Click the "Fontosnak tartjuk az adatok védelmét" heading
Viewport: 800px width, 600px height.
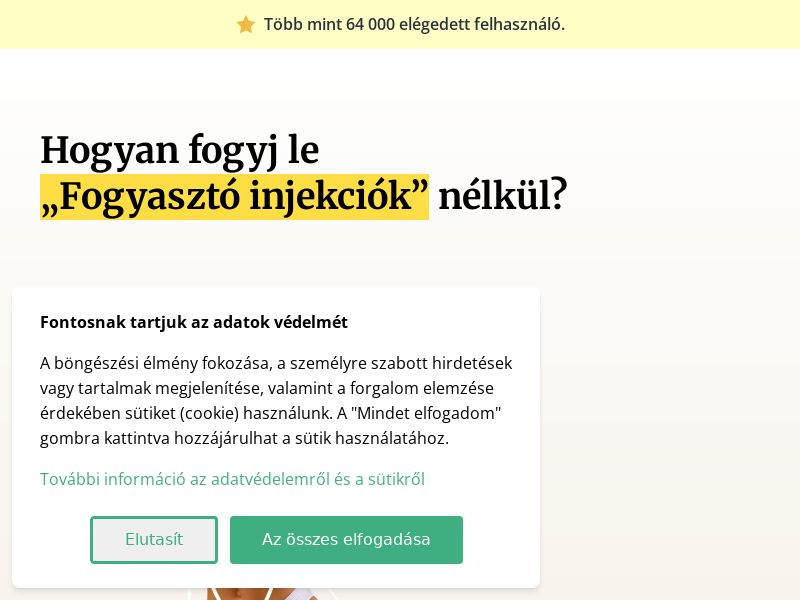[x=194, y=322]
